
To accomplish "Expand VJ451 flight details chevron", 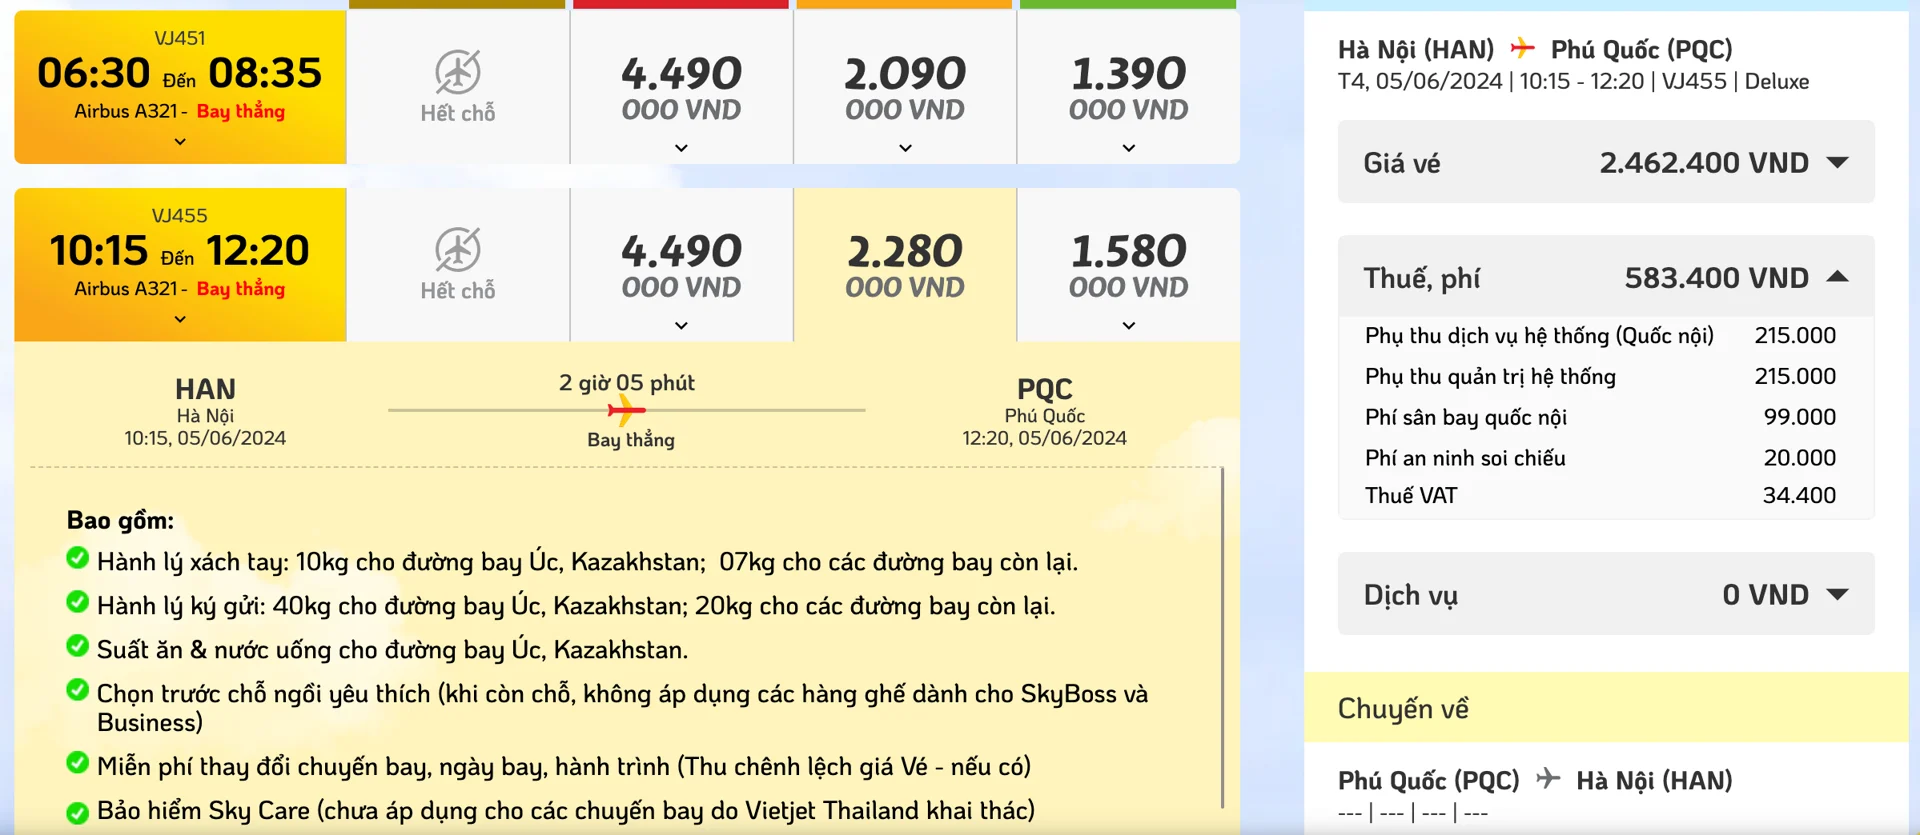I will (180, 142).
